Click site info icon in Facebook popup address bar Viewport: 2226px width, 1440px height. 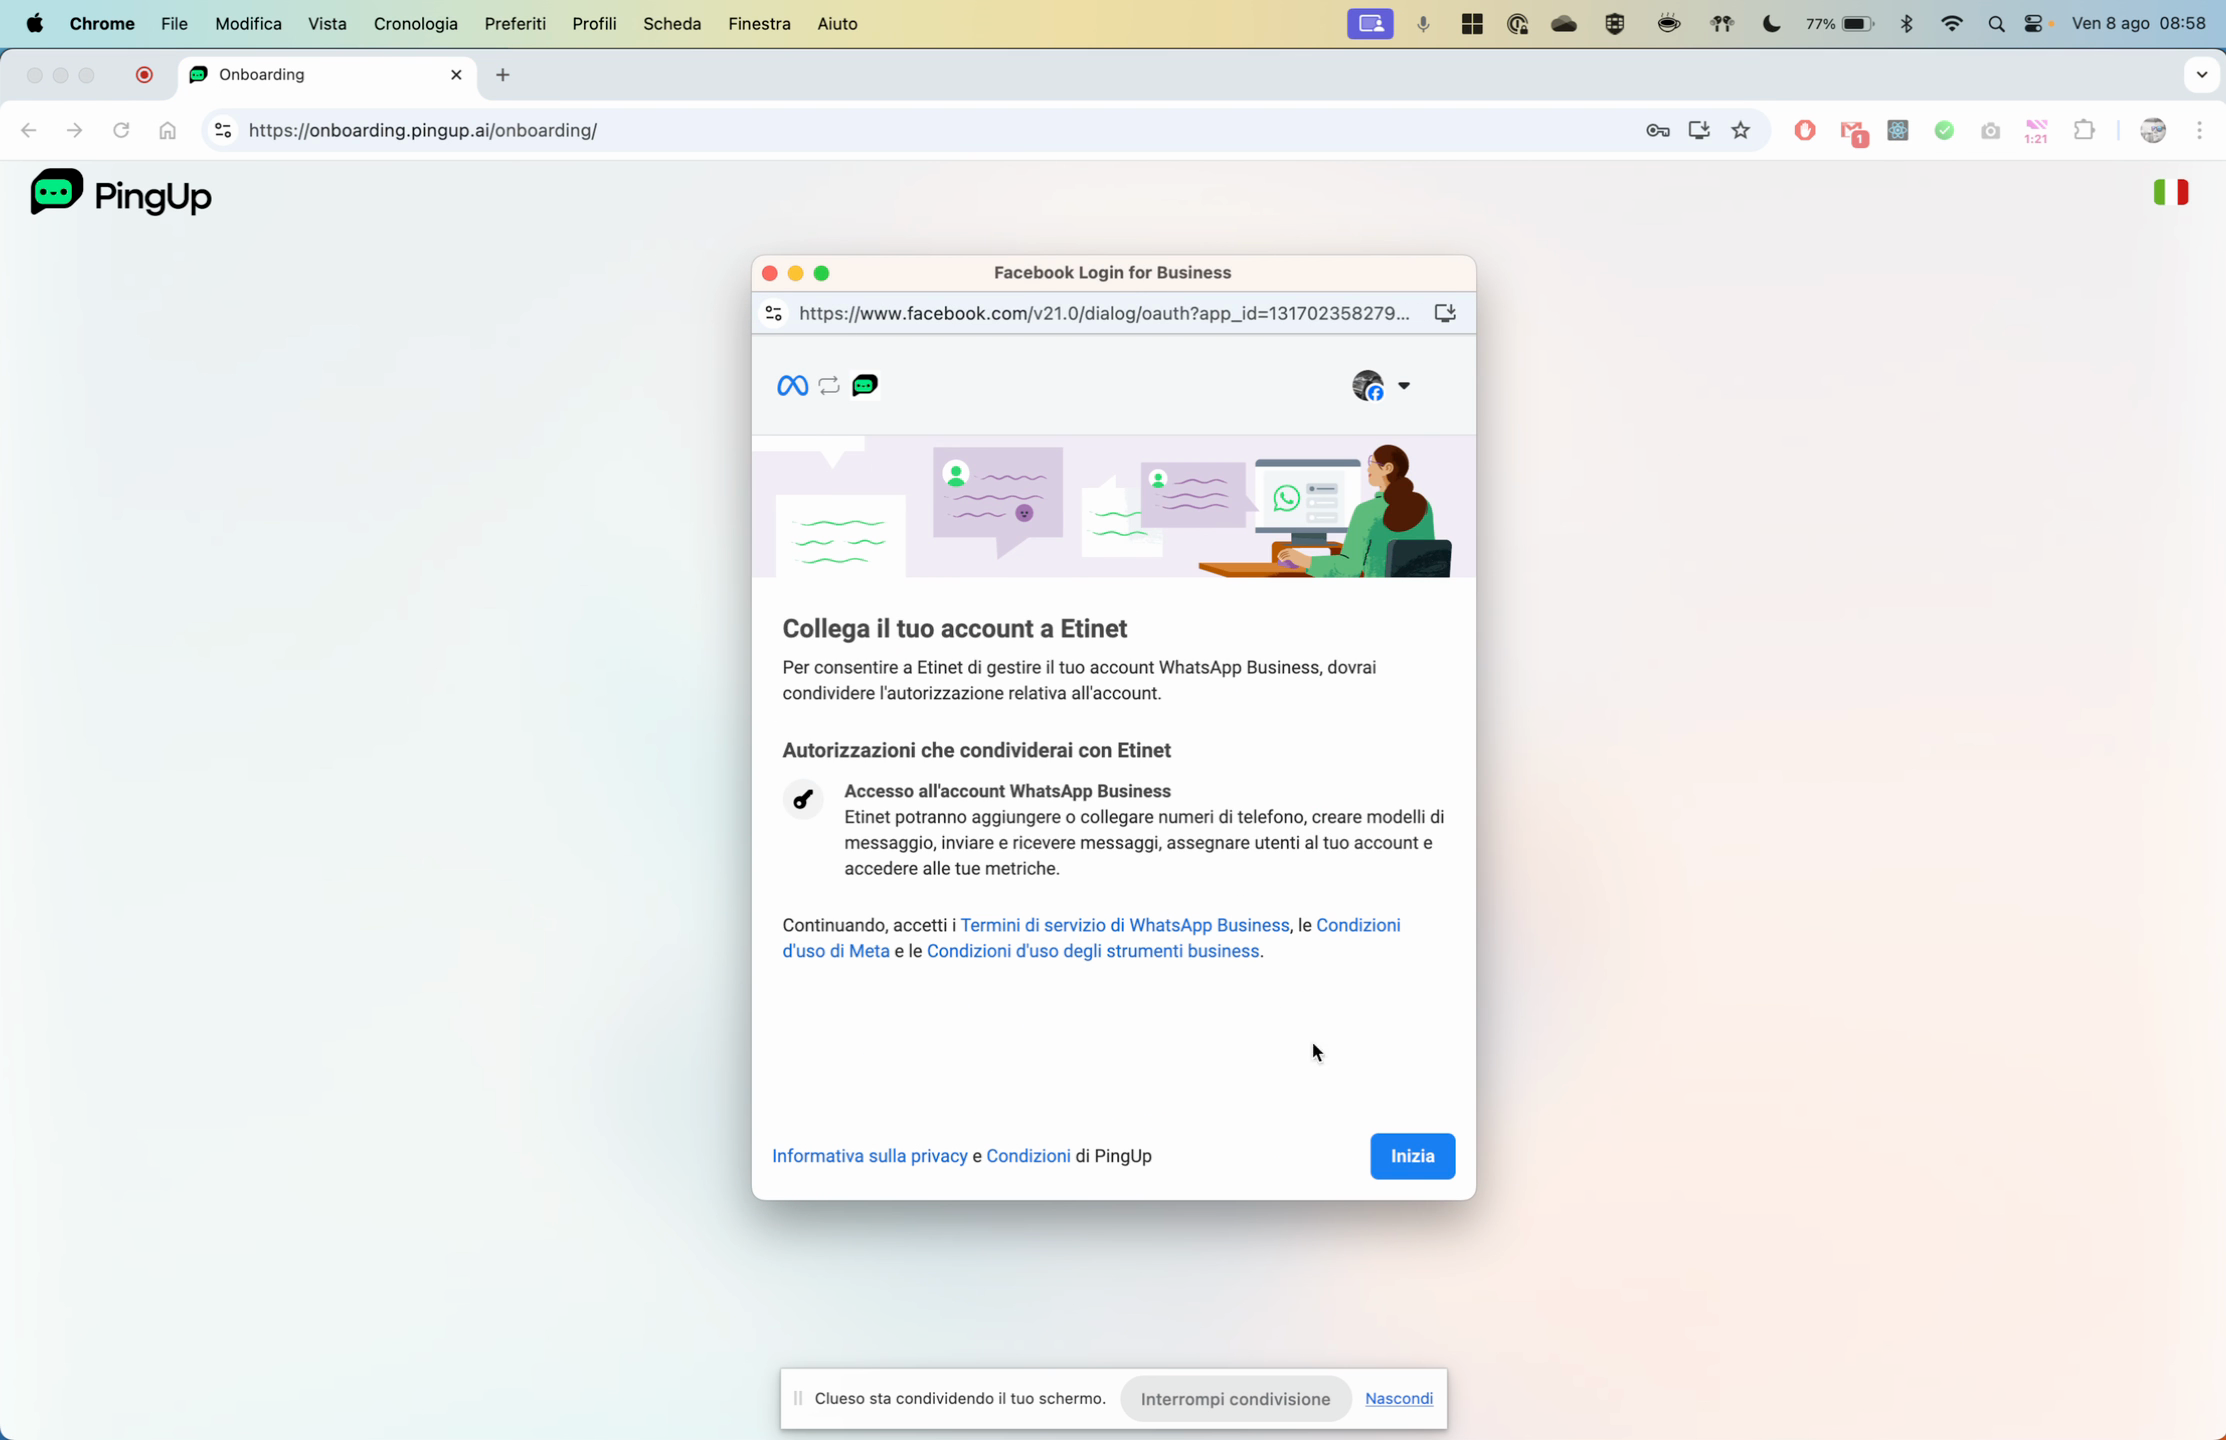(x=773, y=314)
